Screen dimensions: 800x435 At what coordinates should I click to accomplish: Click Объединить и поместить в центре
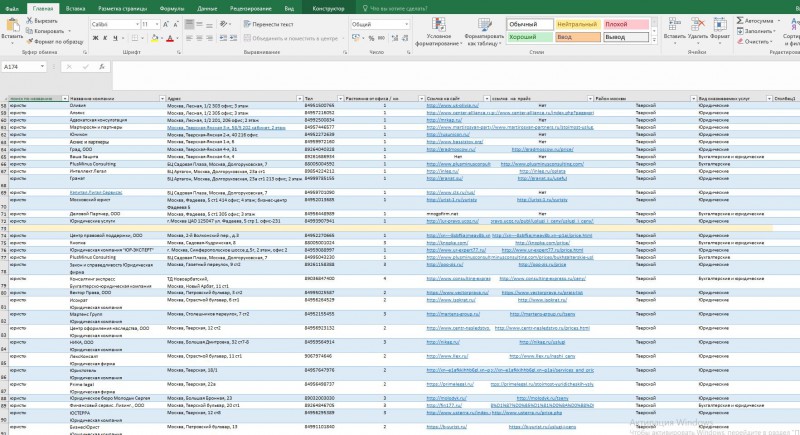(291, 38)
